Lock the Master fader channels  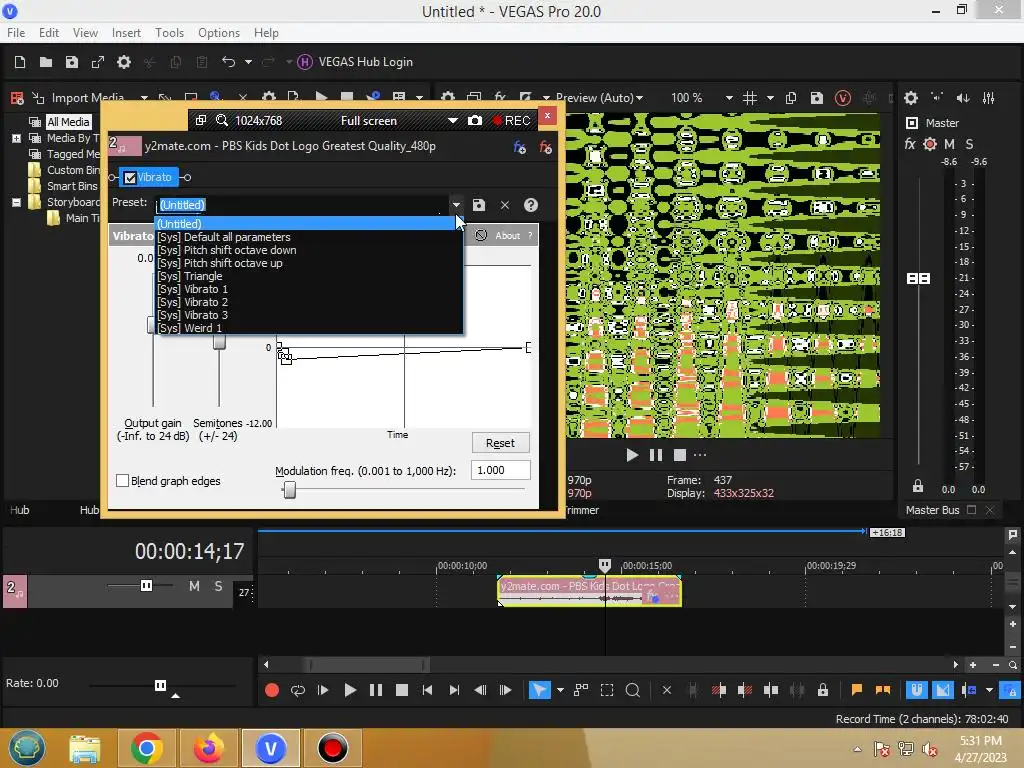[x=918, y=486]
